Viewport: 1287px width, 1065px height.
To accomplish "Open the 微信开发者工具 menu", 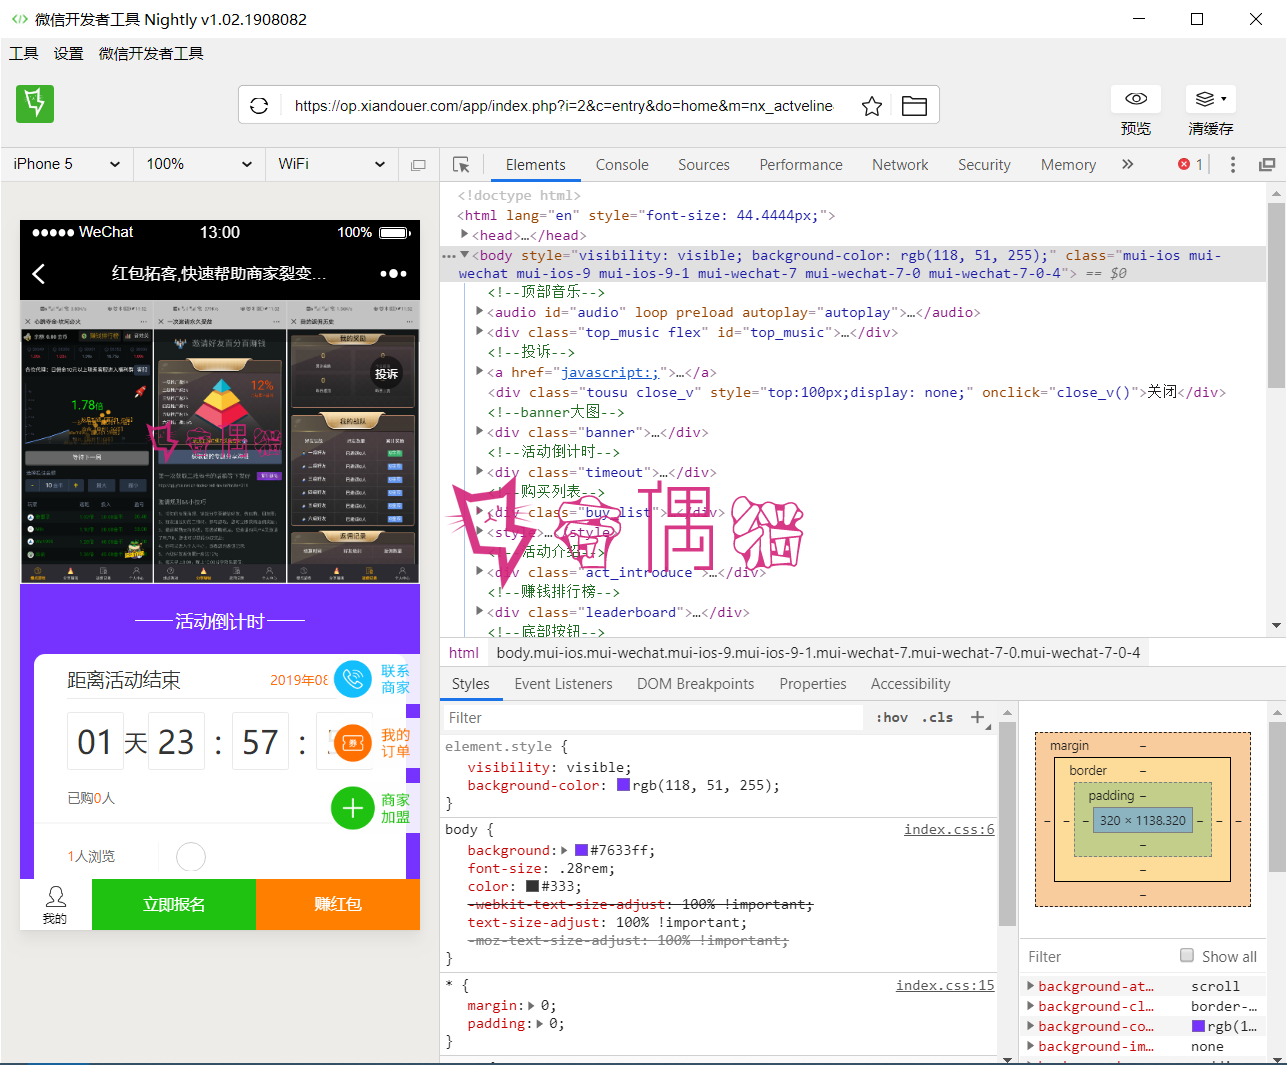I will (151, 53).
